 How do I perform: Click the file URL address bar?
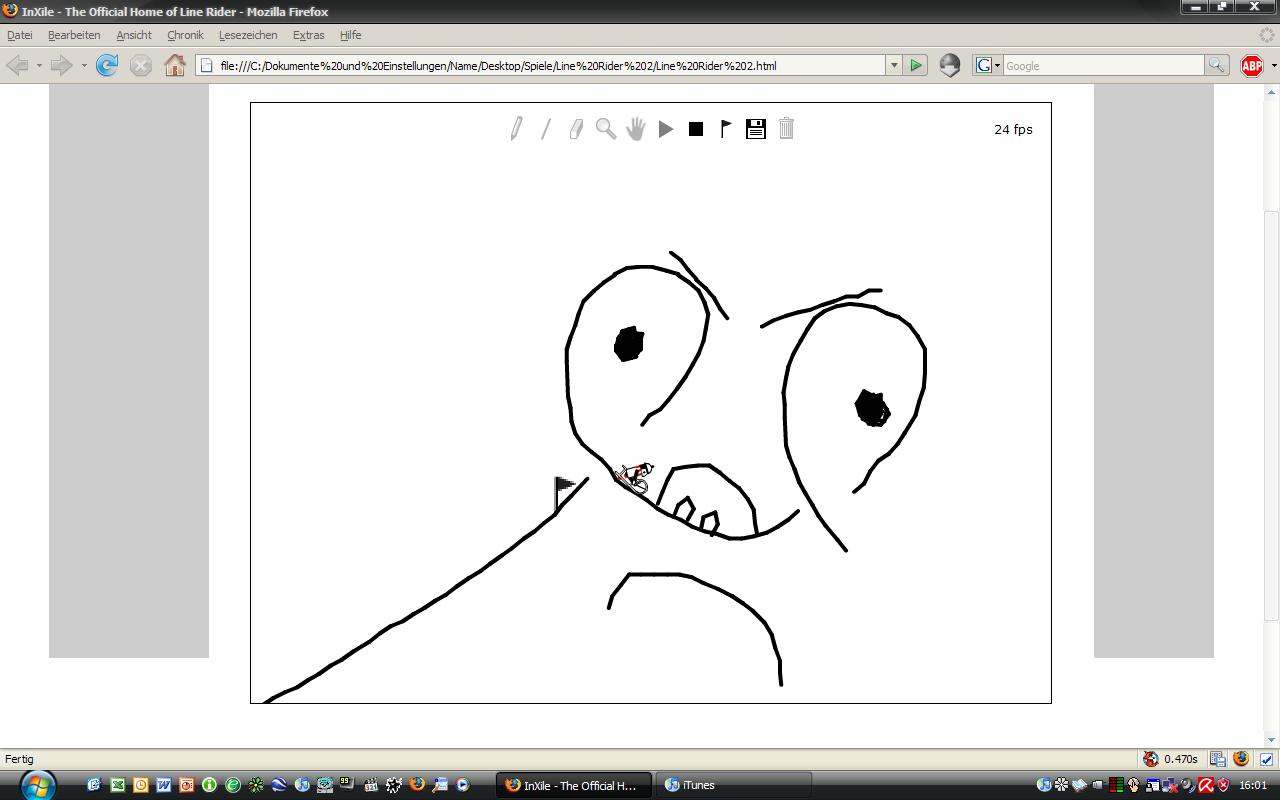click(540, 66)
